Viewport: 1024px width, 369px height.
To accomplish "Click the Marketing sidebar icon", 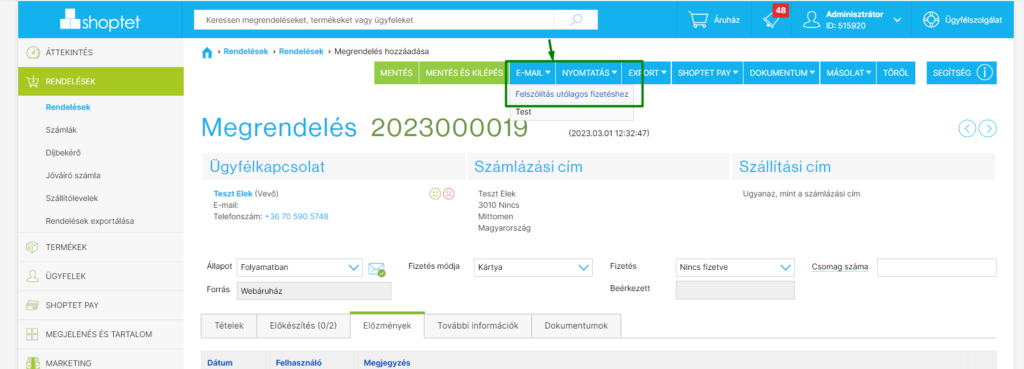I will (x=32, y=362).
